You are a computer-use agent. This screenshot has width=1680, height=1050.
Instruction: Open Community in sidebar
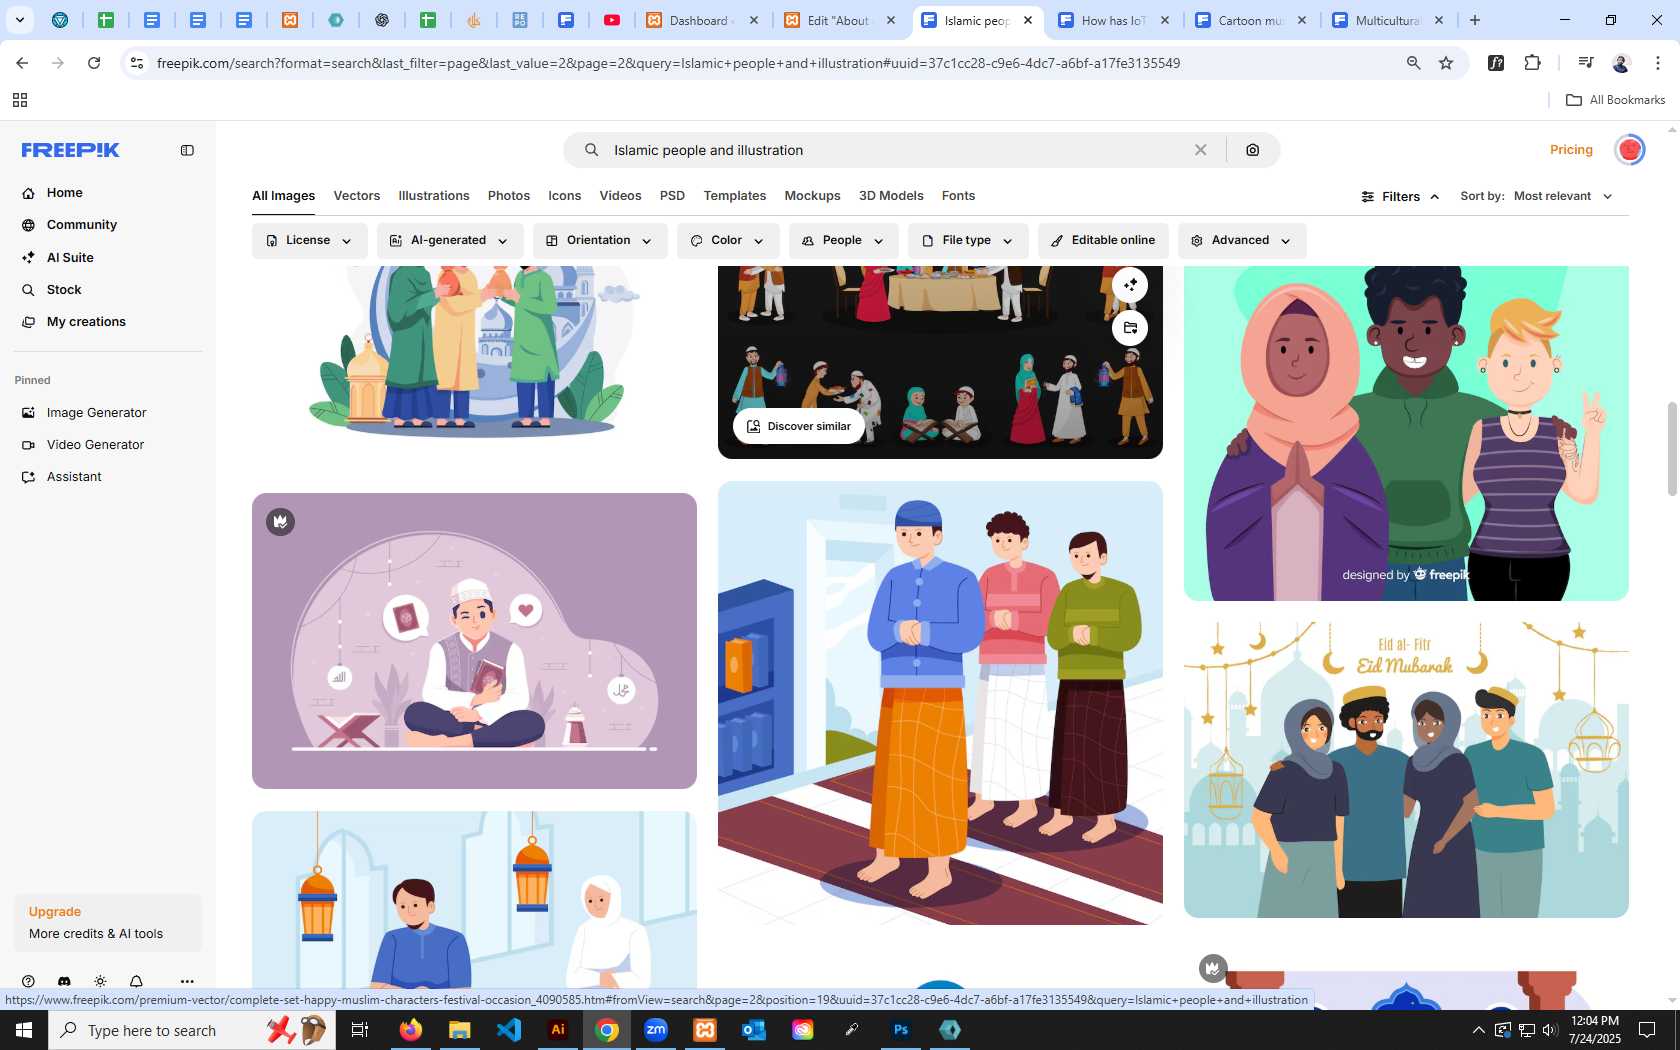click(82, 225)
